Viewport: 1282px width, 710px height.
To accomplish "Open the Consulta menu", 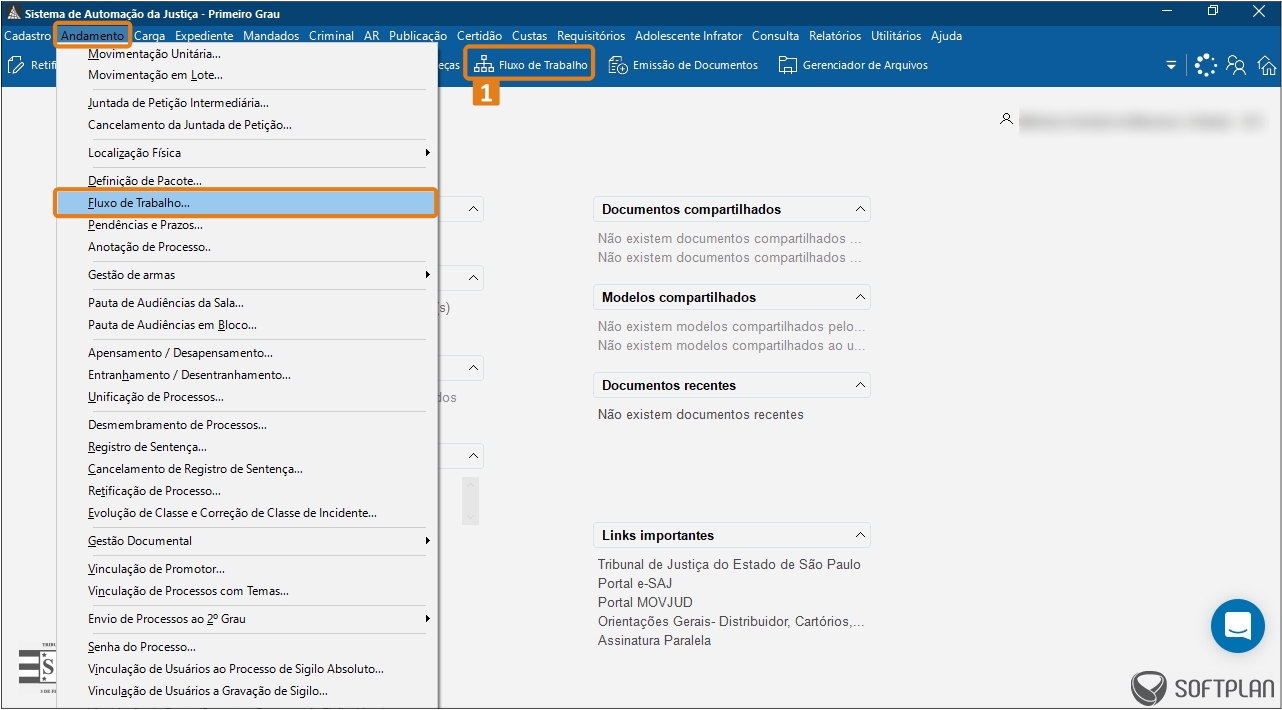I will [776, 36].
